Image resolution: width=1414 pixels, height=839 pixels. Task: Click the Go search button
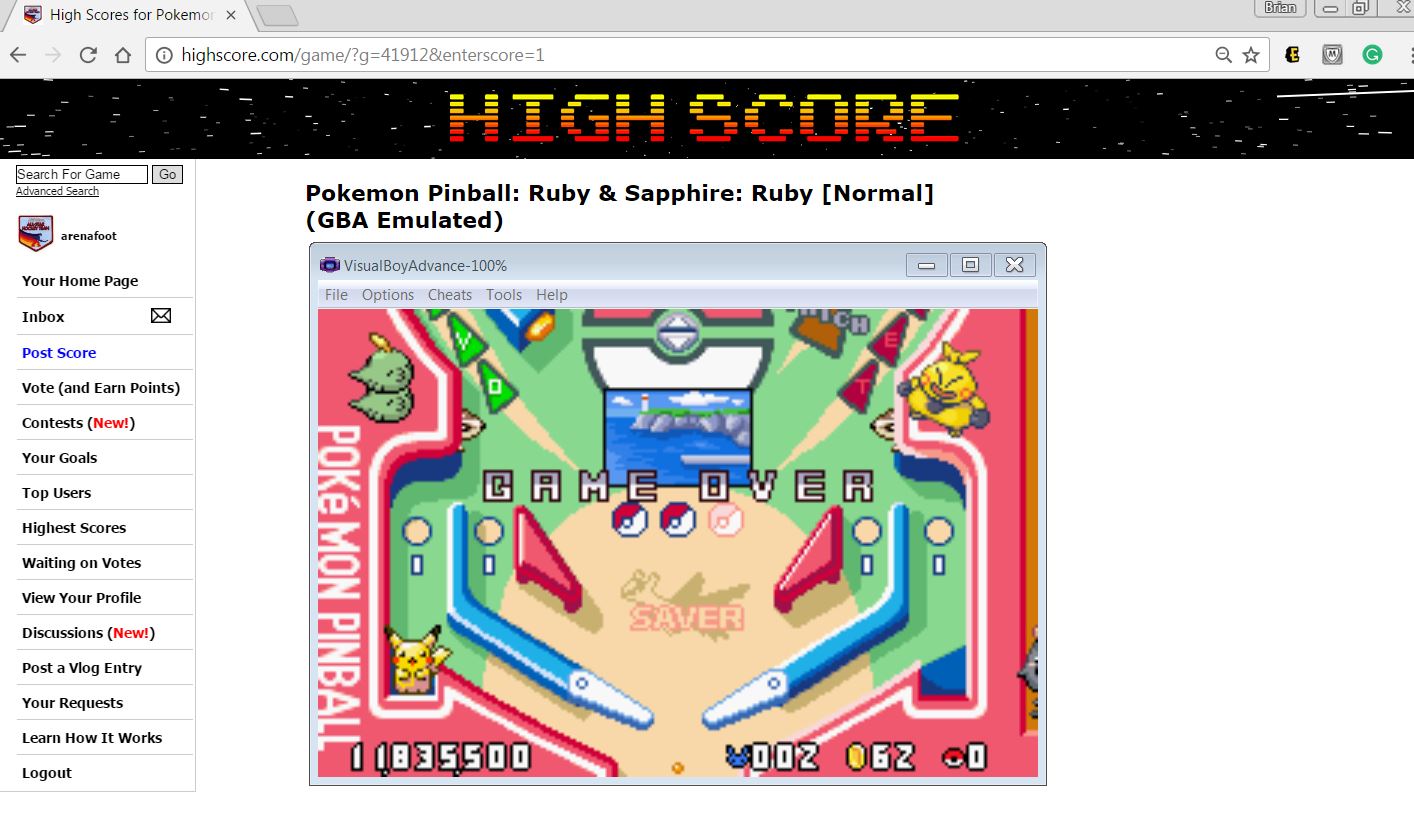click(167, 175)
